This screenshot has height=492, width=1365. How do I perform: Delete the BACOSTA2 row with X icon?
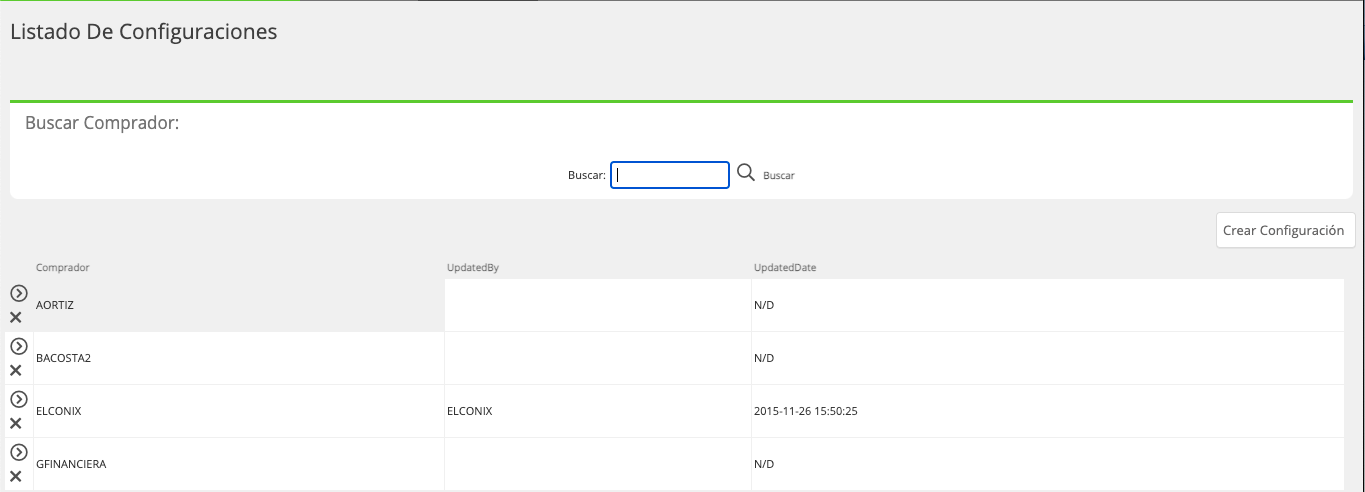[16, 371]
